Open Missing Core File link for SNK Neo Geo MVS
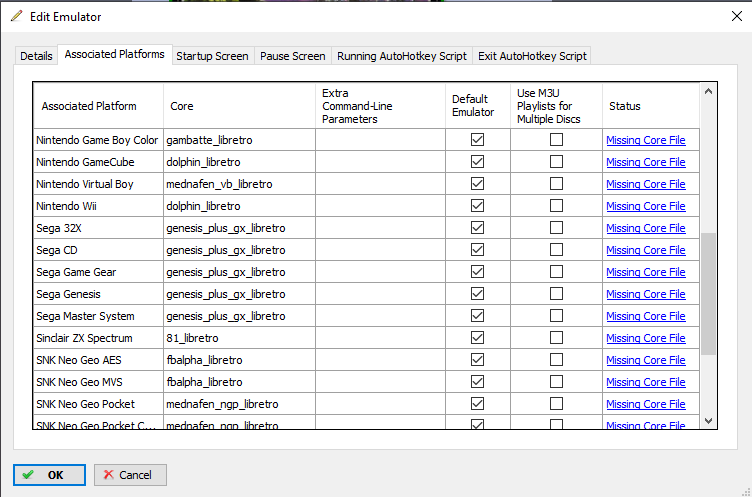This screenshot has height=497, width=752. (x=646, y=382)
